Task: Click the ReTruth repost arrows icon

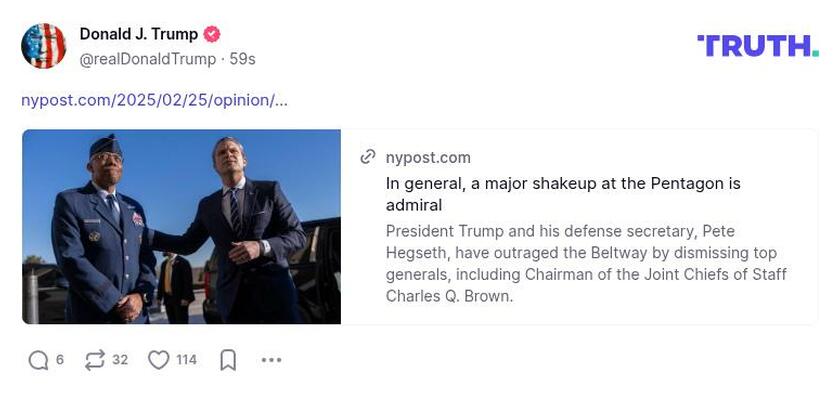Action: [x=95, y=360]
